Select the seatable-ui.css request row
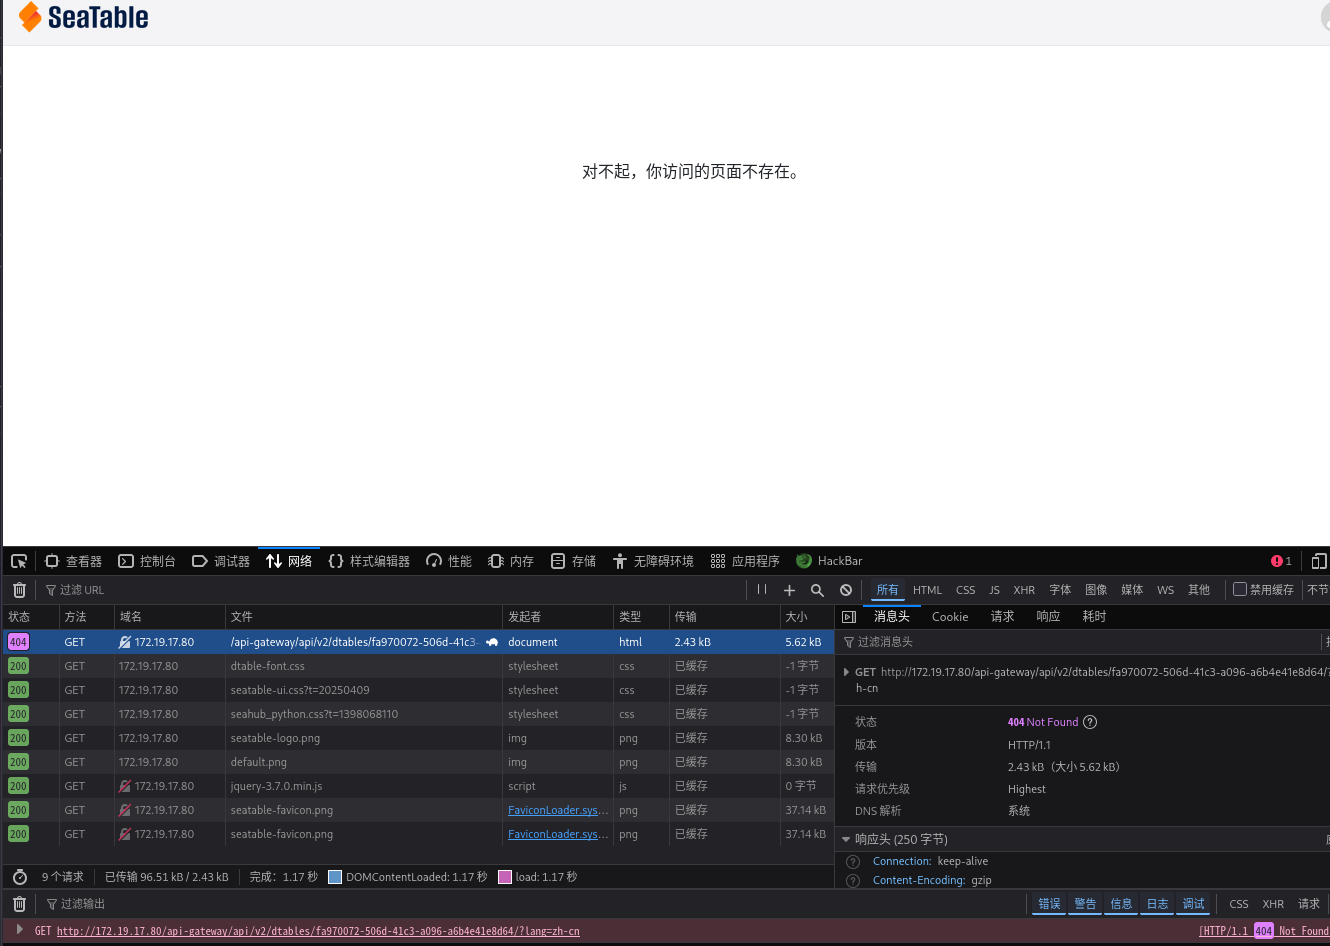Screen dimensions: 1330x946 pyautogui.click(x=418, y=690)
